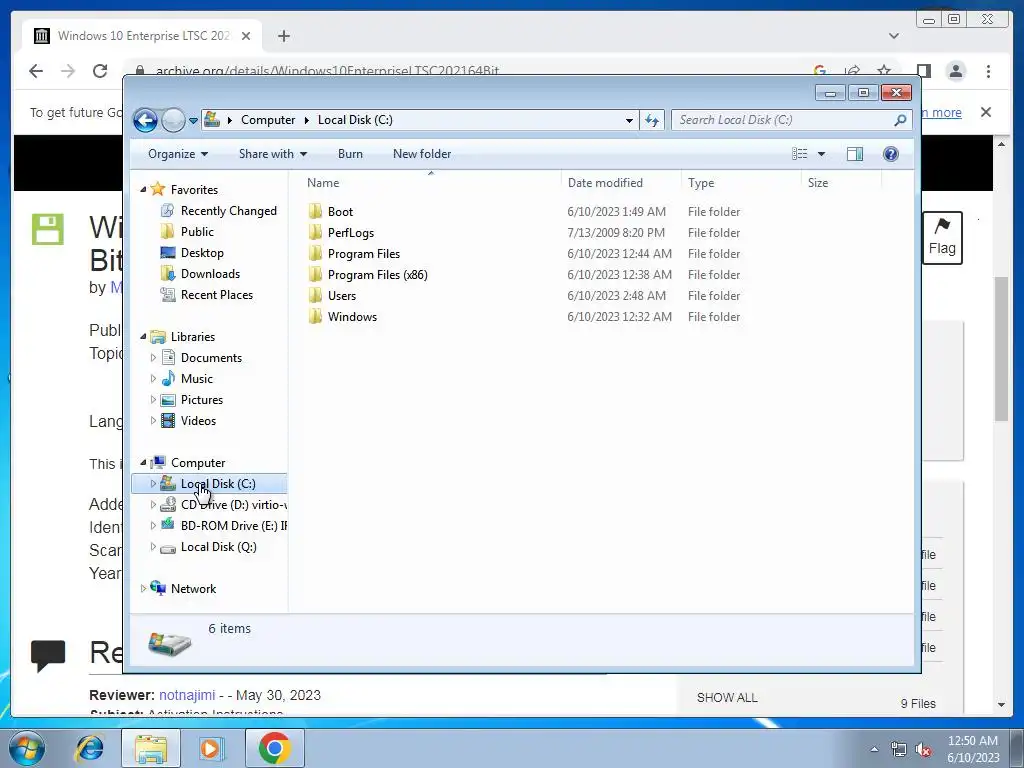The image size is (1024, 768).
Task: Open the address bar history dropdown
Action: point(629,120)
